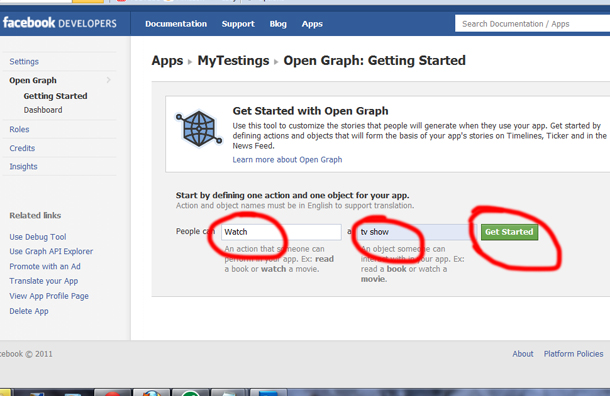Click the green Get Started button

tap(509, 232)
